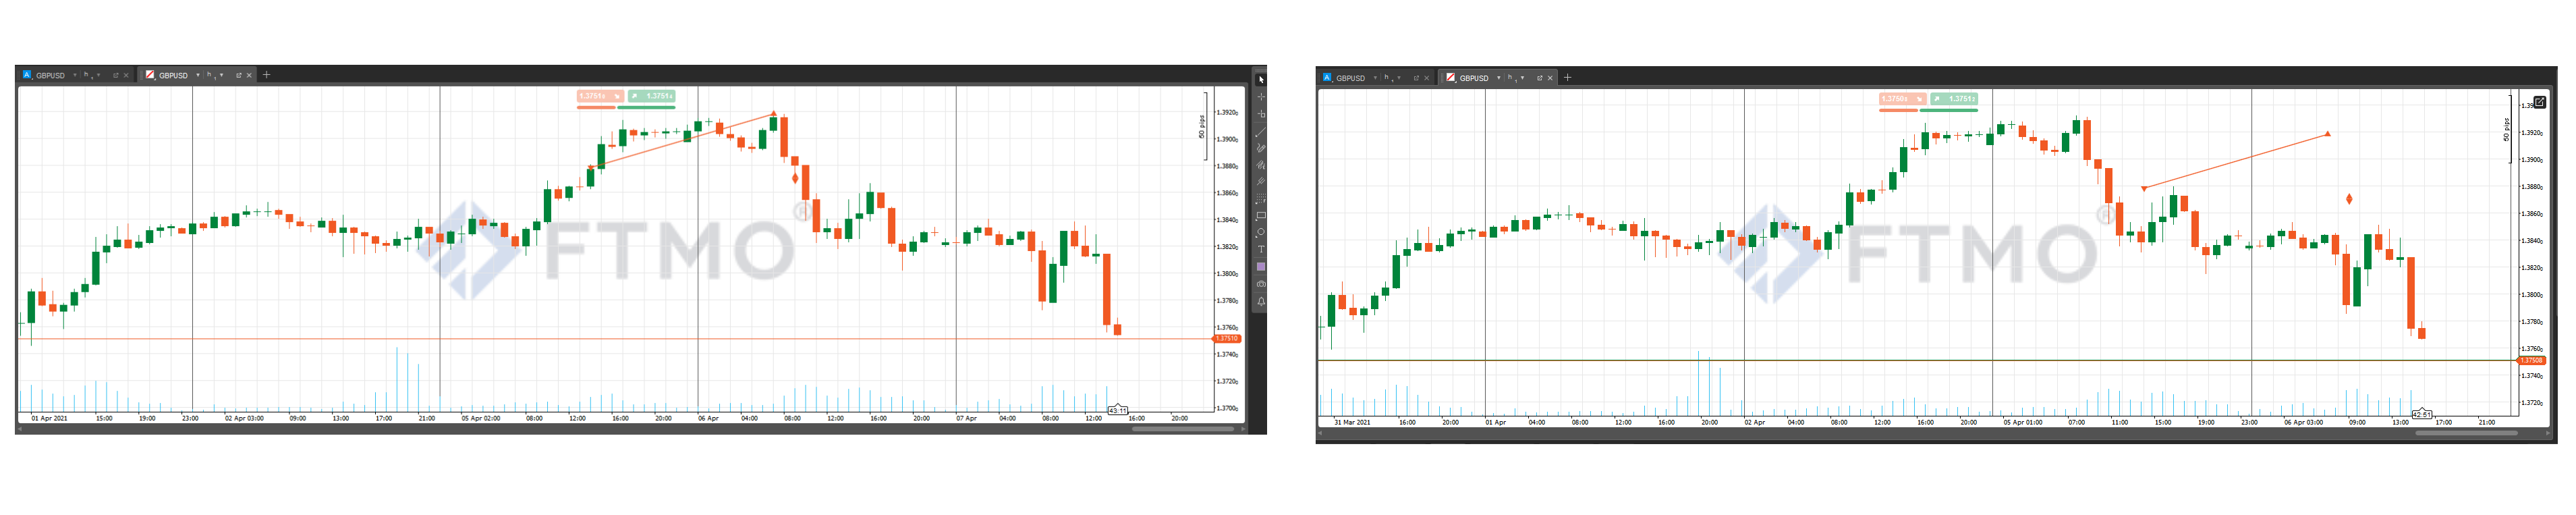Select the pencil freehand drawing tool
2576x515 pixels.
point(1262,148)
